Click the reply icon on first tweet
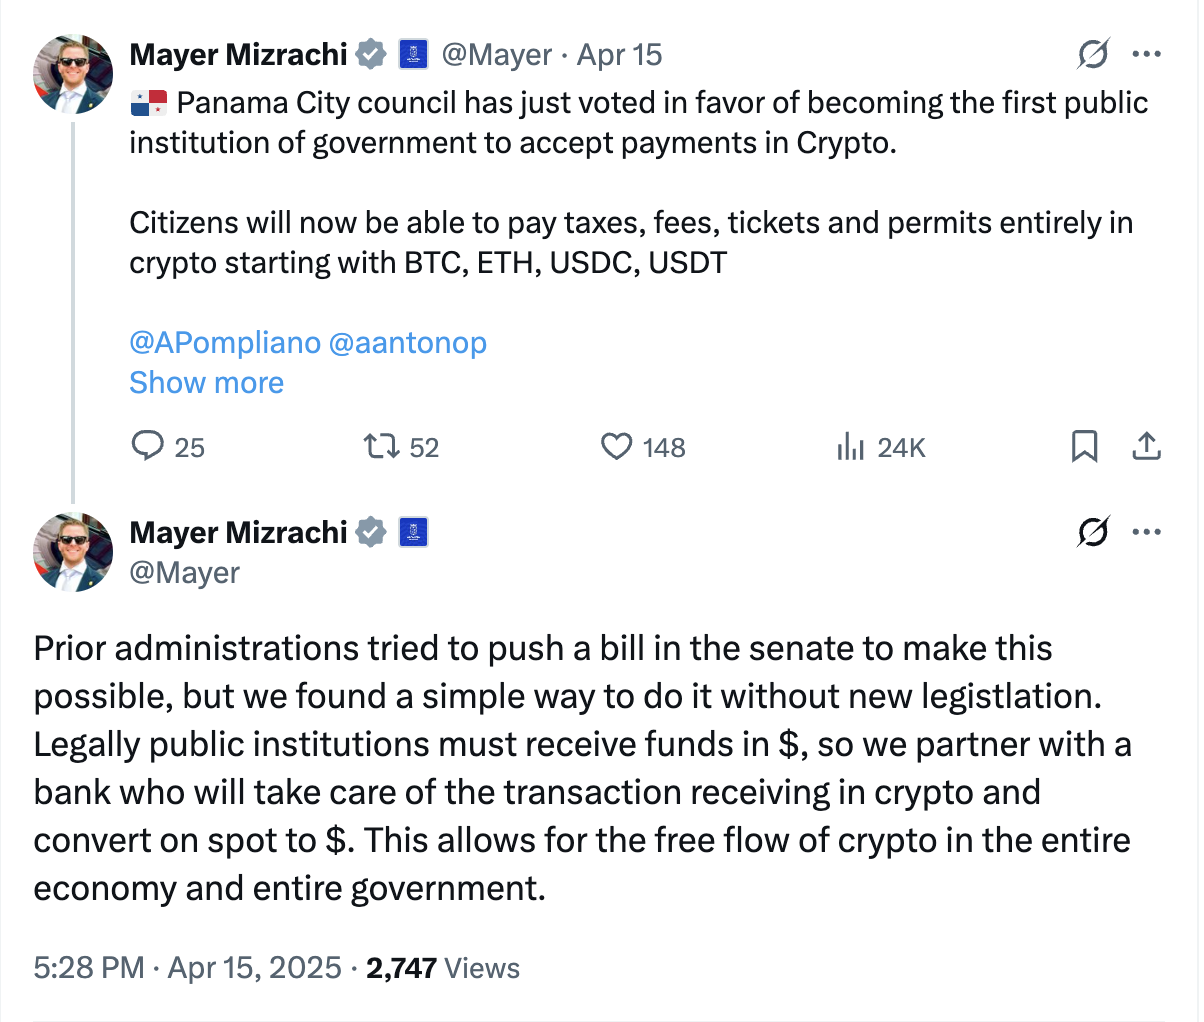The image size is (1204, 1022). [x=148, y=445]
